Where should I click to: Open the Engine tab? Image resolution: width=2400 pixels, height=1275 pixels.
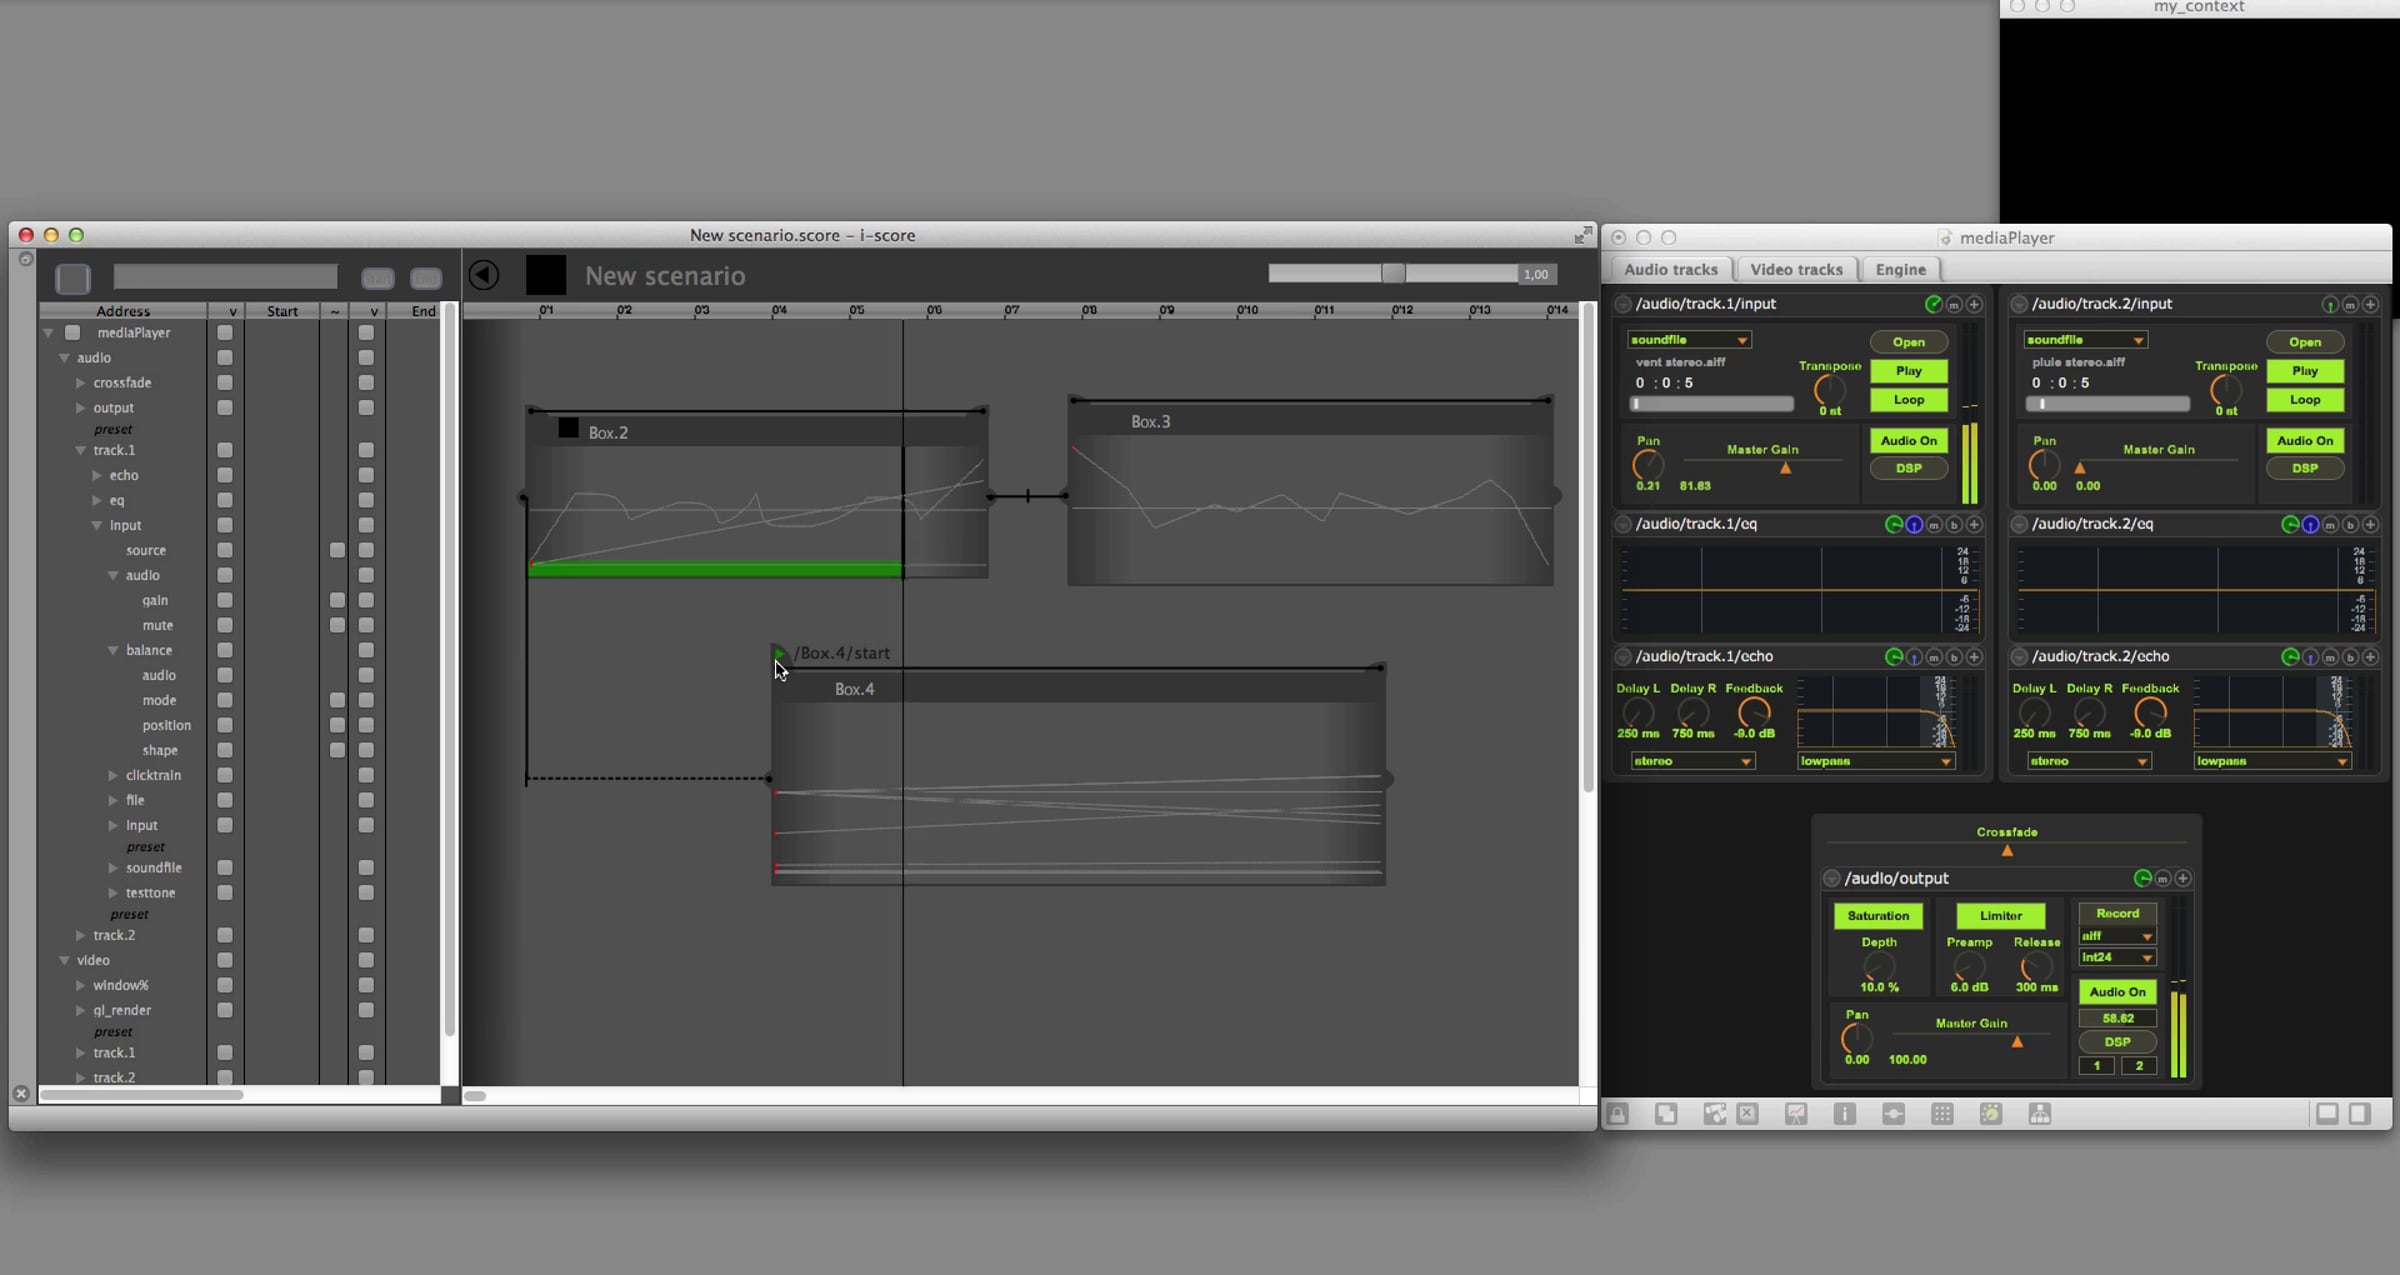tap(1900, 269)
